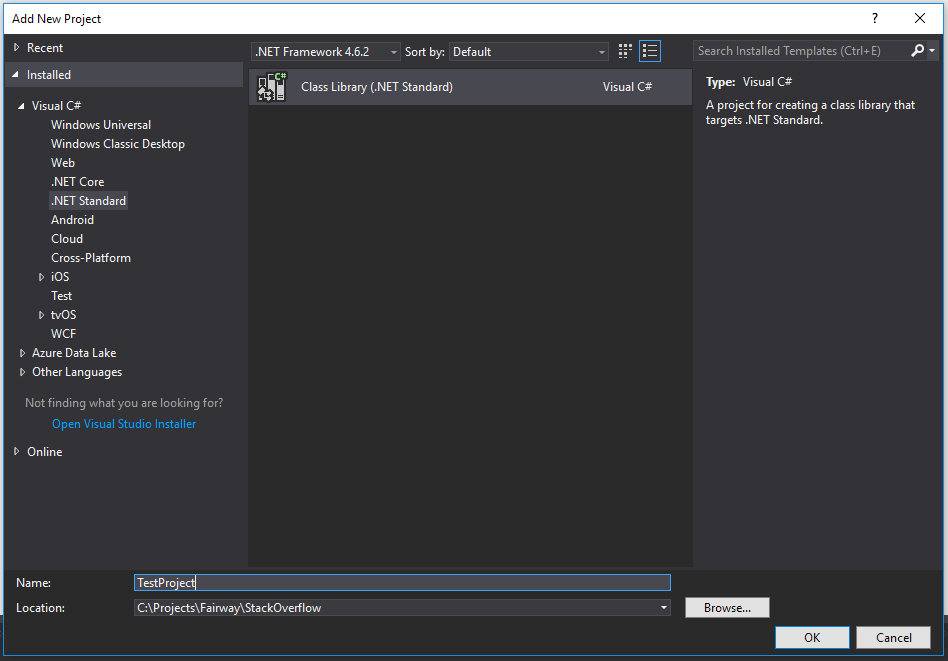Click the dialog help question mark
The width and height of the screenshot is (948, 661).
click(874, 18)
